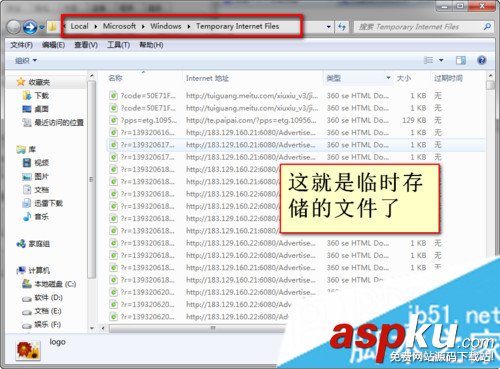Screen dimensions: 500x369
Task: Click the te.paipai.com address cell
Action: pyautogui.click(x=251, y=120)
